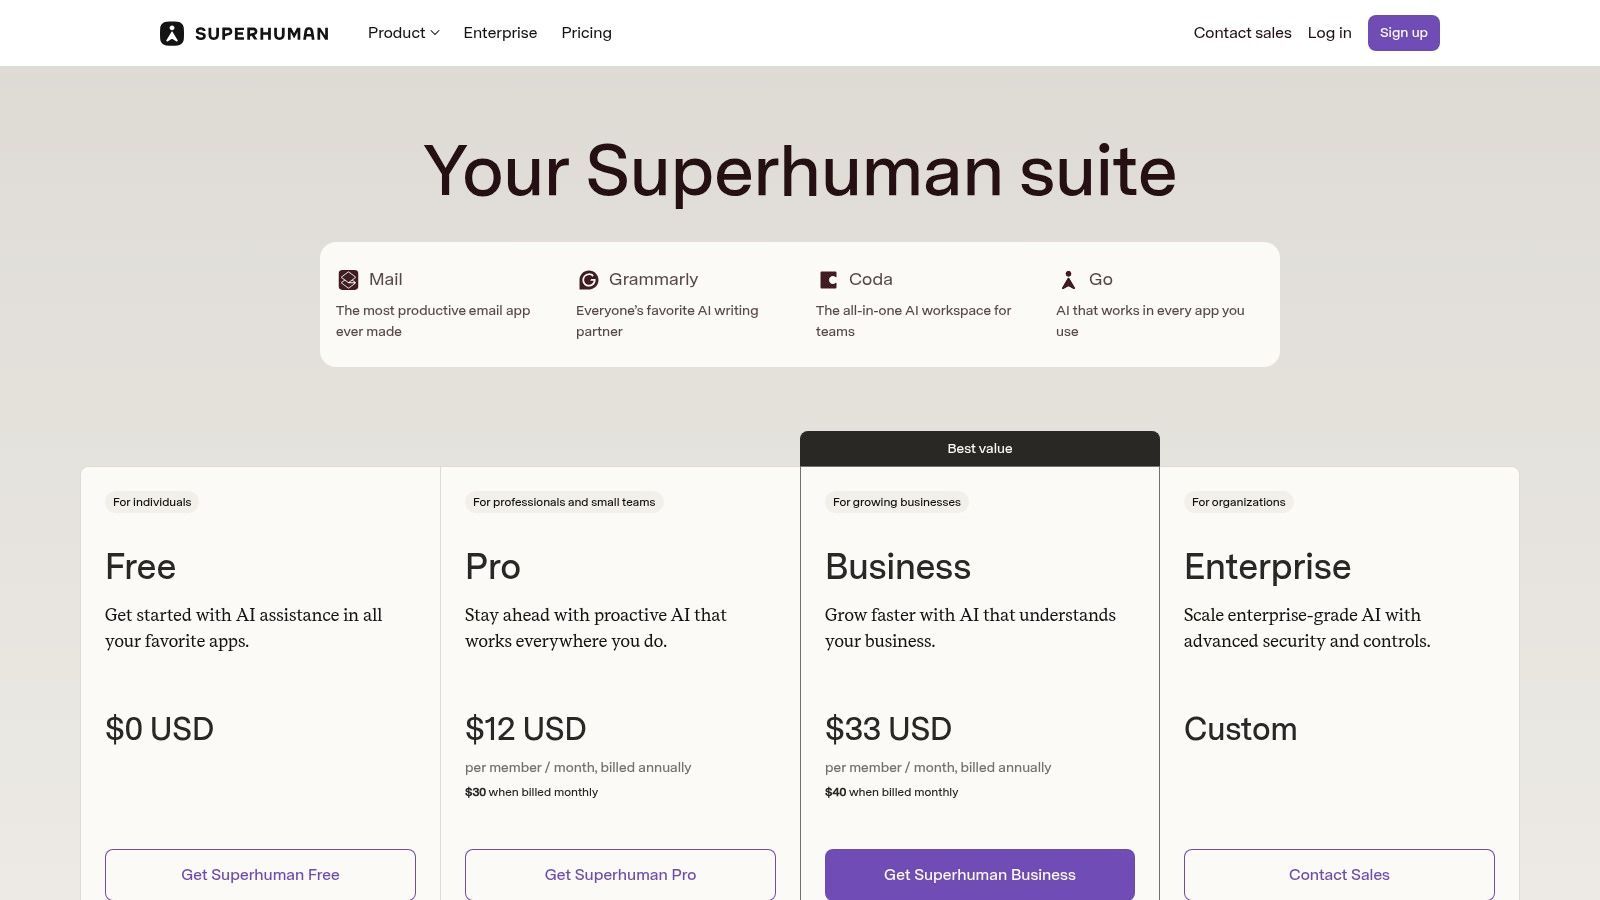Open the Pricing page from the navbar
Screen dimensions: 1600x900
(x=586, y=32)
